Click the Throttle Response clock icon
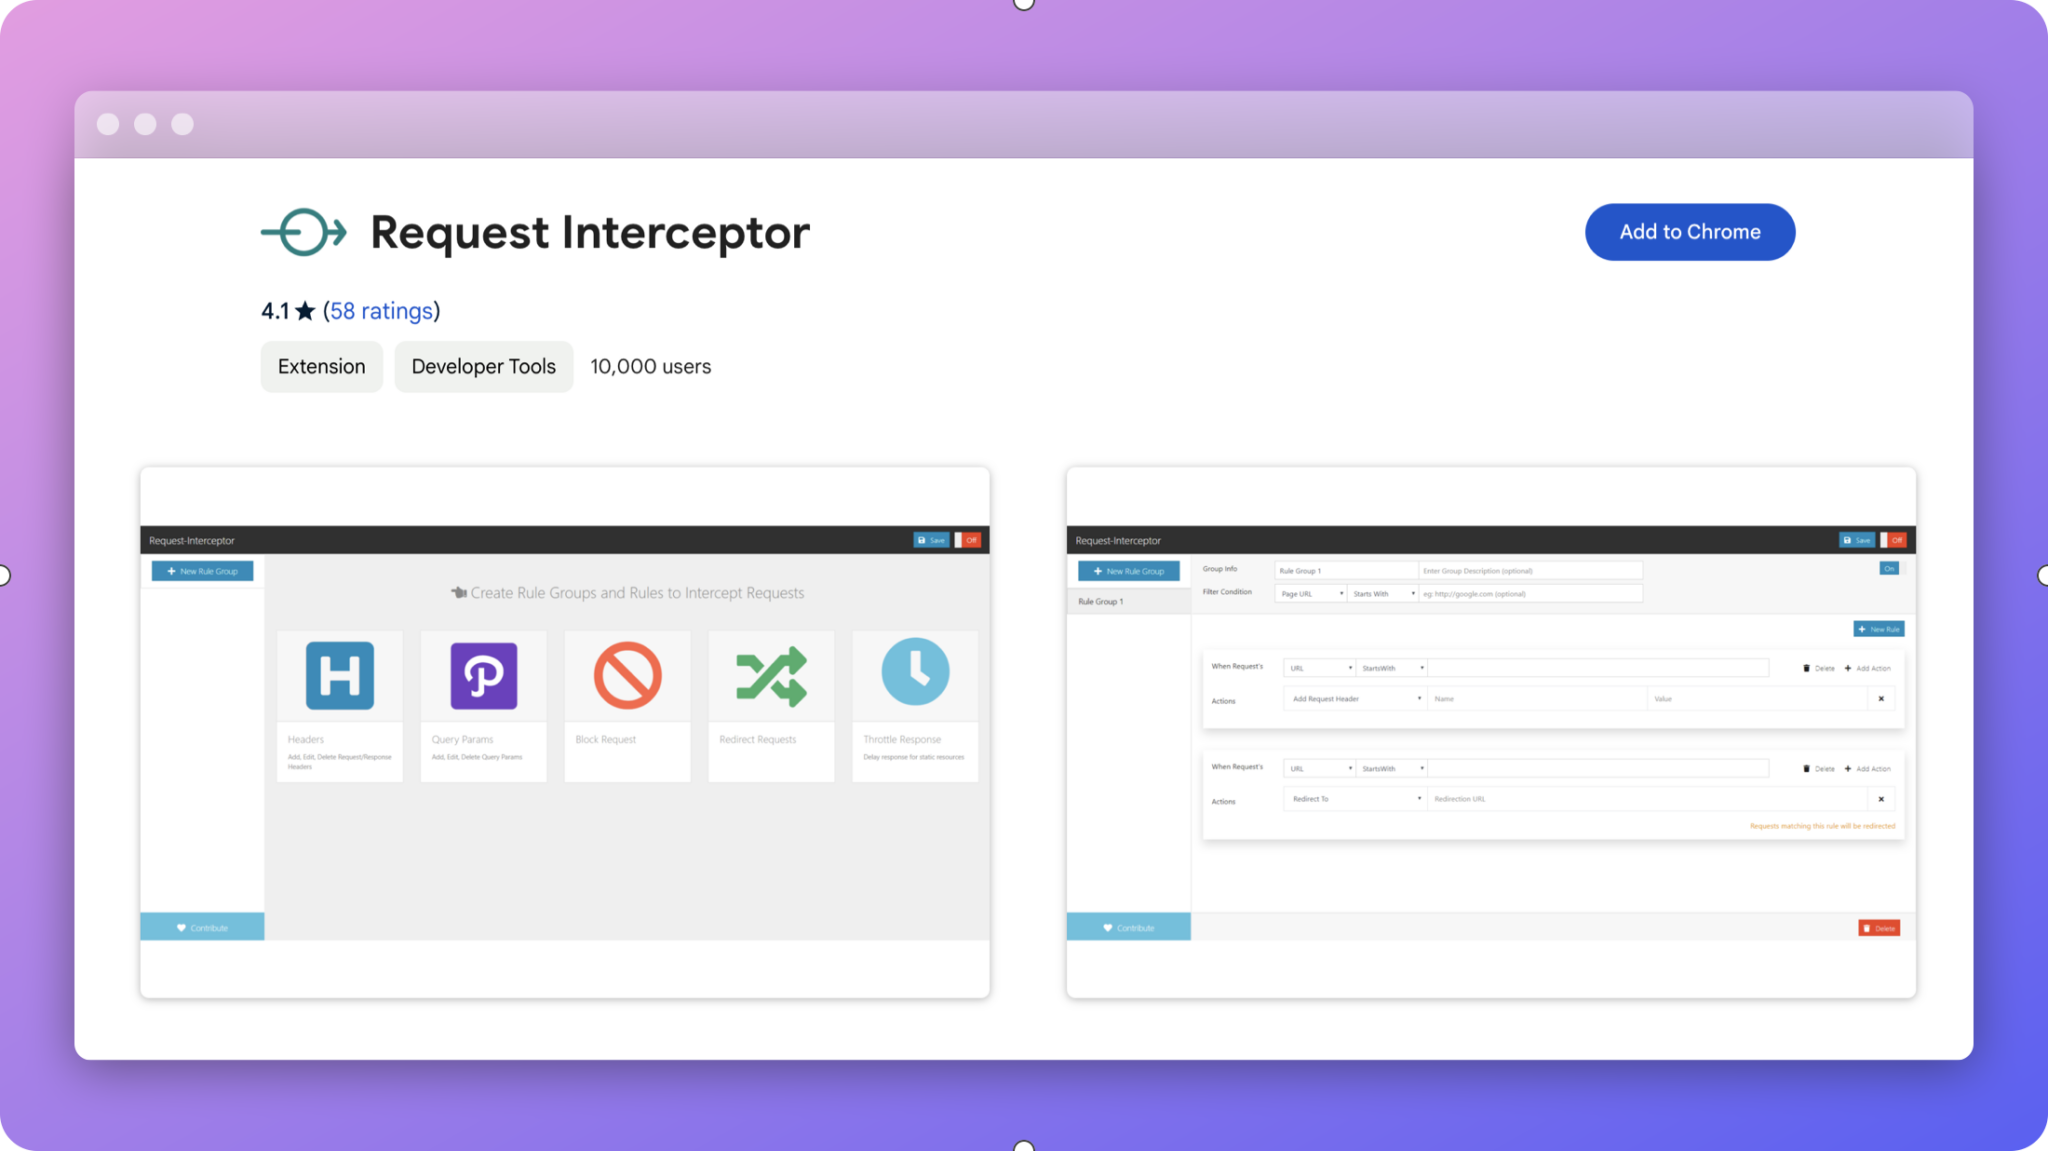The width and height of the screenshot is (2048, 1151). (x=915, y=671)
